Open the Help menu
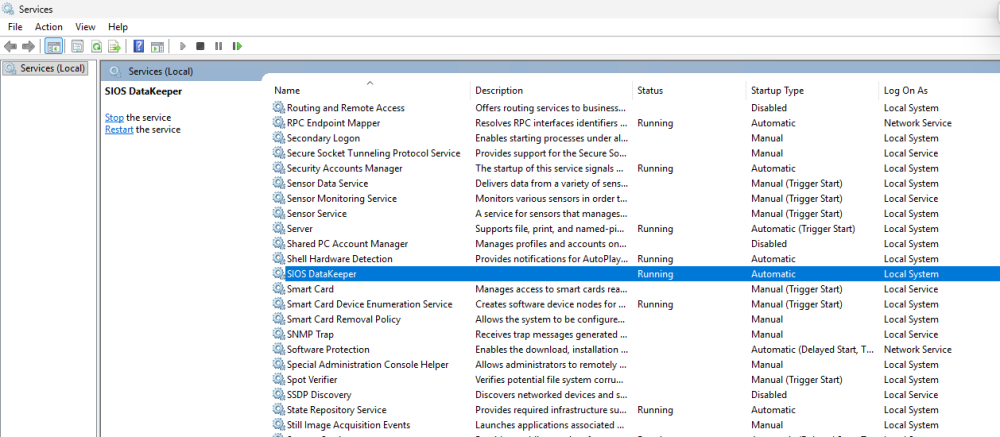This screenshot has width=1000, height=437. [x=118, y=27]
